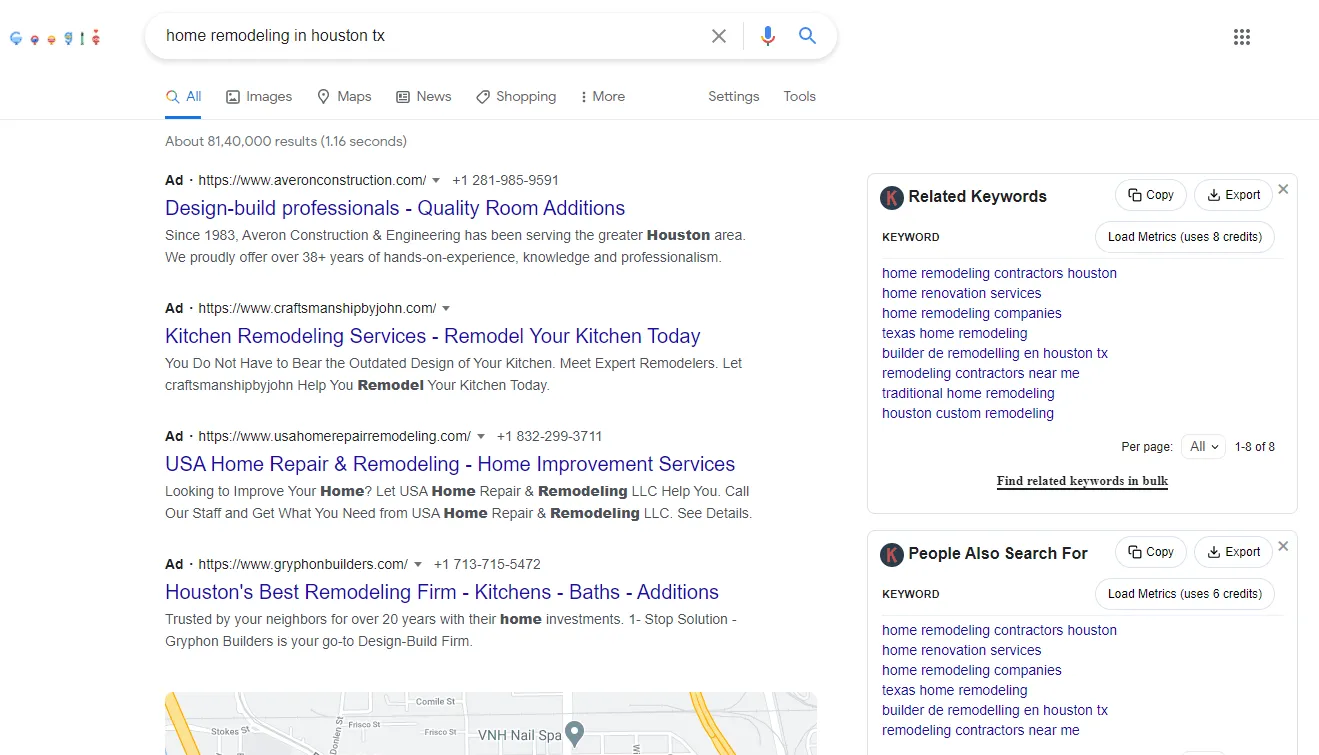The image size is (1319, 755).
Task: Click 'Find related keywords in bulk' link
Action: pos(1082,481)
